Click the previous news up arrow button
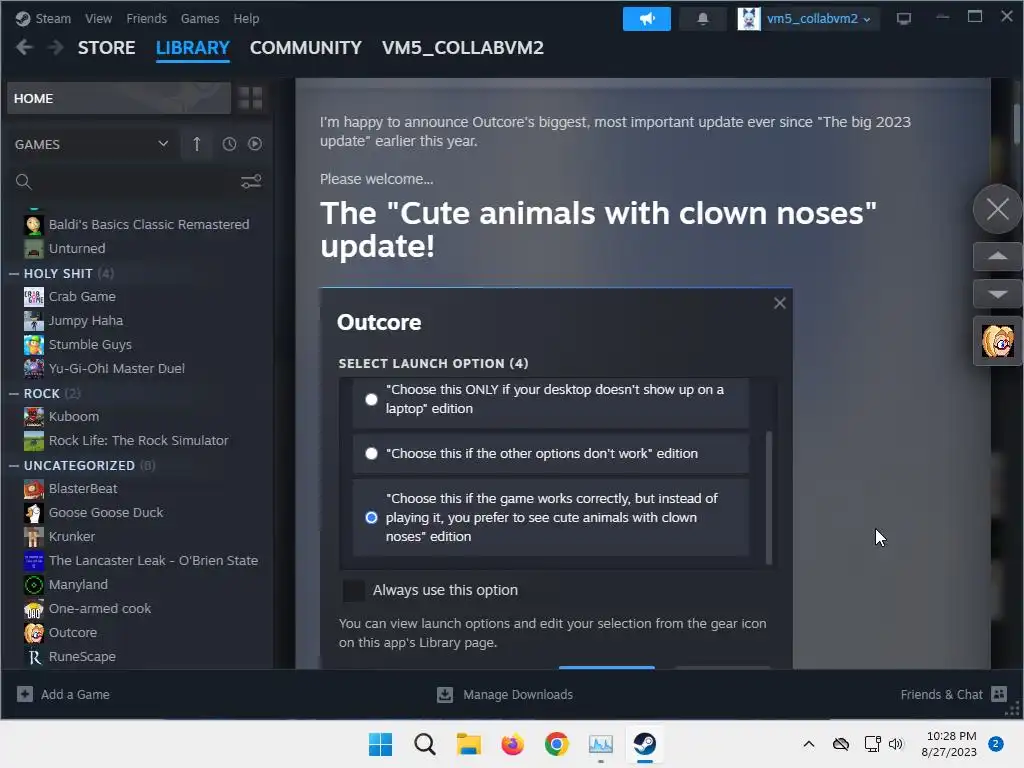The width and height of the screenshot is (1024, 768). 997,256
